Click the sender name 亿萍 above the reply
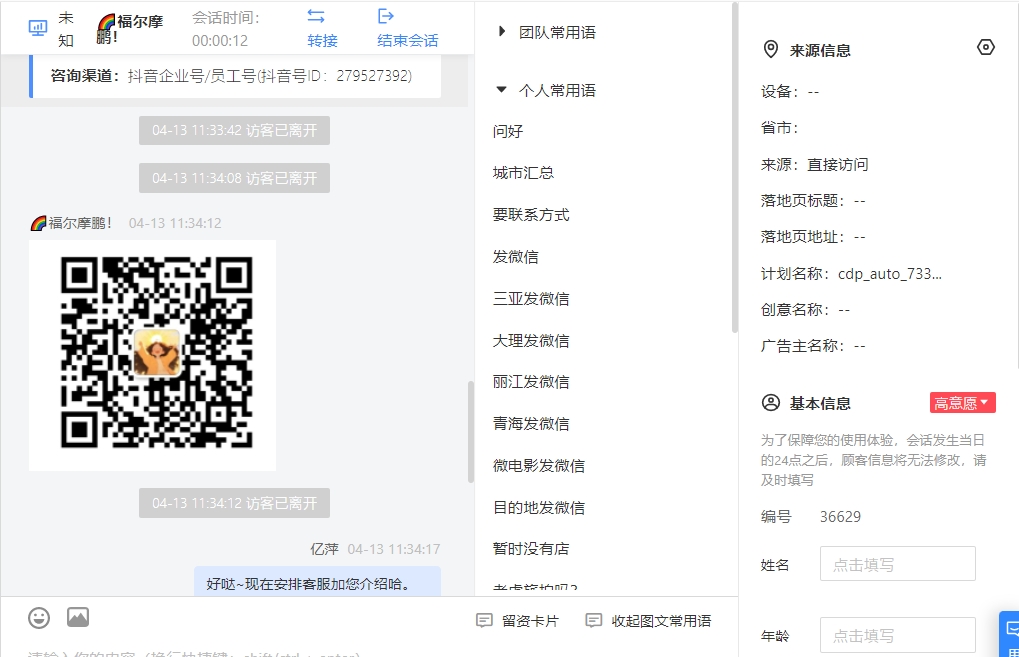 tap(324, 549)
